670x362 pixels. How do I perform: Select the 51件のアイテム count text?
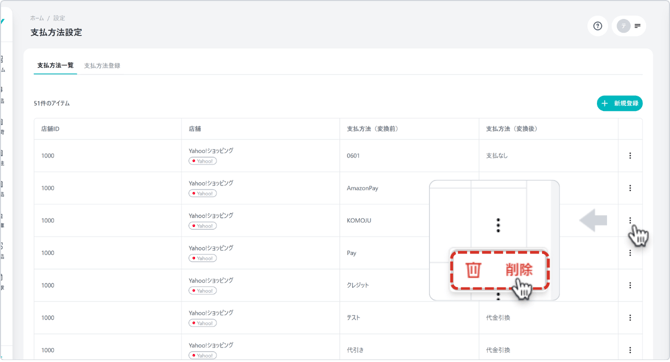pos(52,103)
